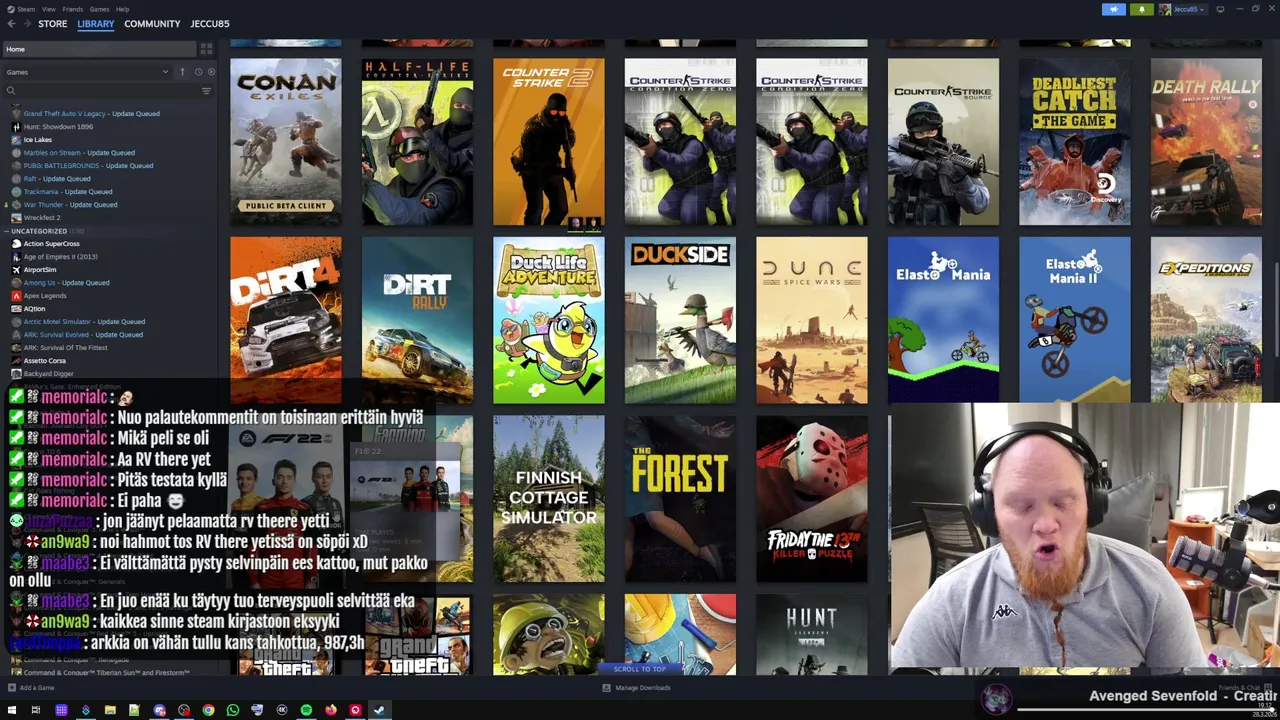This screenshot has height=720, width=1280.
Task: Sort library list with up-arrow icon
Action: point(182,72)
